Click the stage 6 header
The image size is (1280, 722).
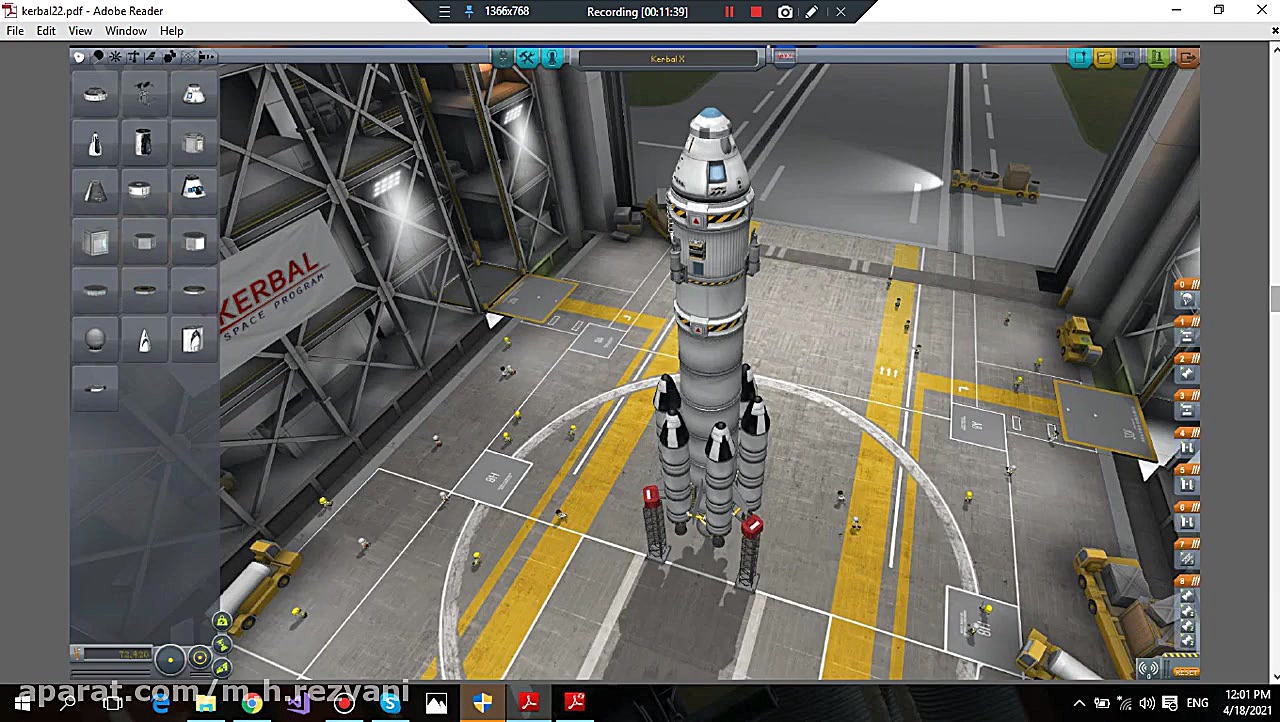pos(1187,507)
